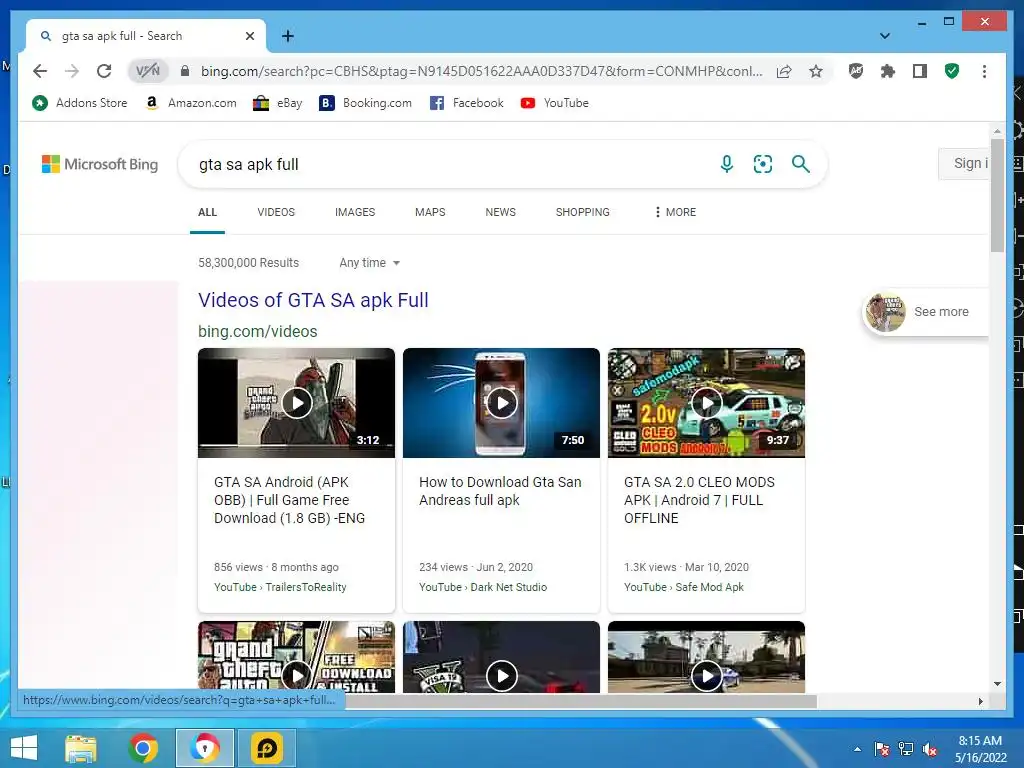Click the scroll down arrow
This screenshot has width=1024, height=768.
(997, 684)
